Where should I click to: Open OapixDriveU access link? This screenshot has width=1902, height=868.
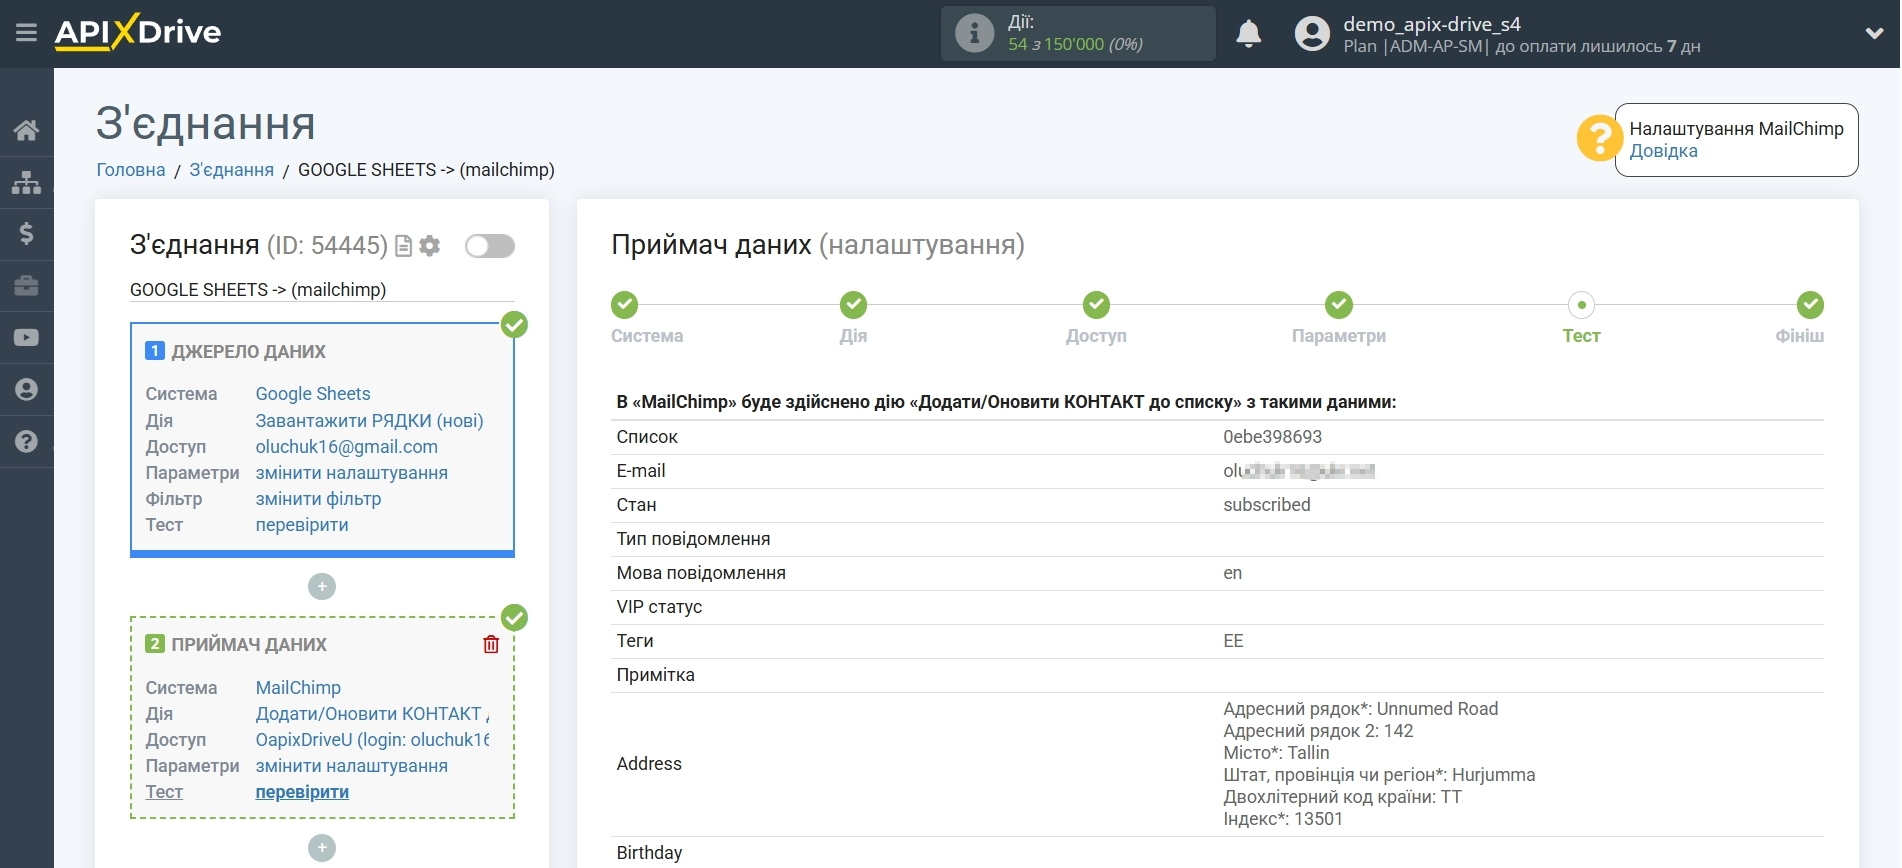click(372, 740)
